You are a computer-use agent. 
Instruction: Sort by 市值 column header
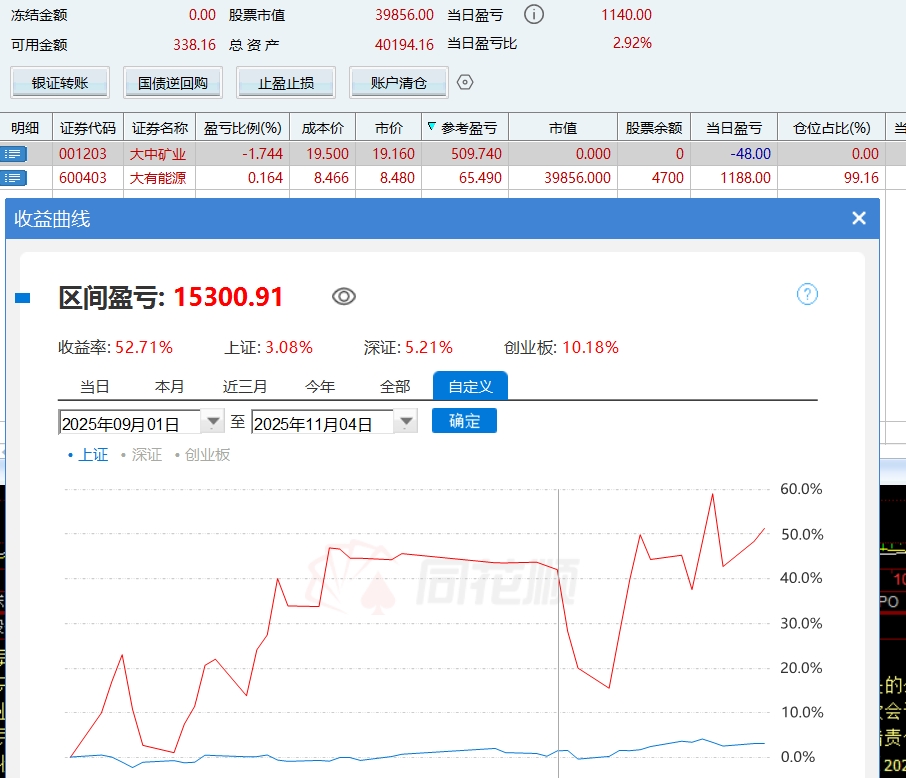(563, 128)
